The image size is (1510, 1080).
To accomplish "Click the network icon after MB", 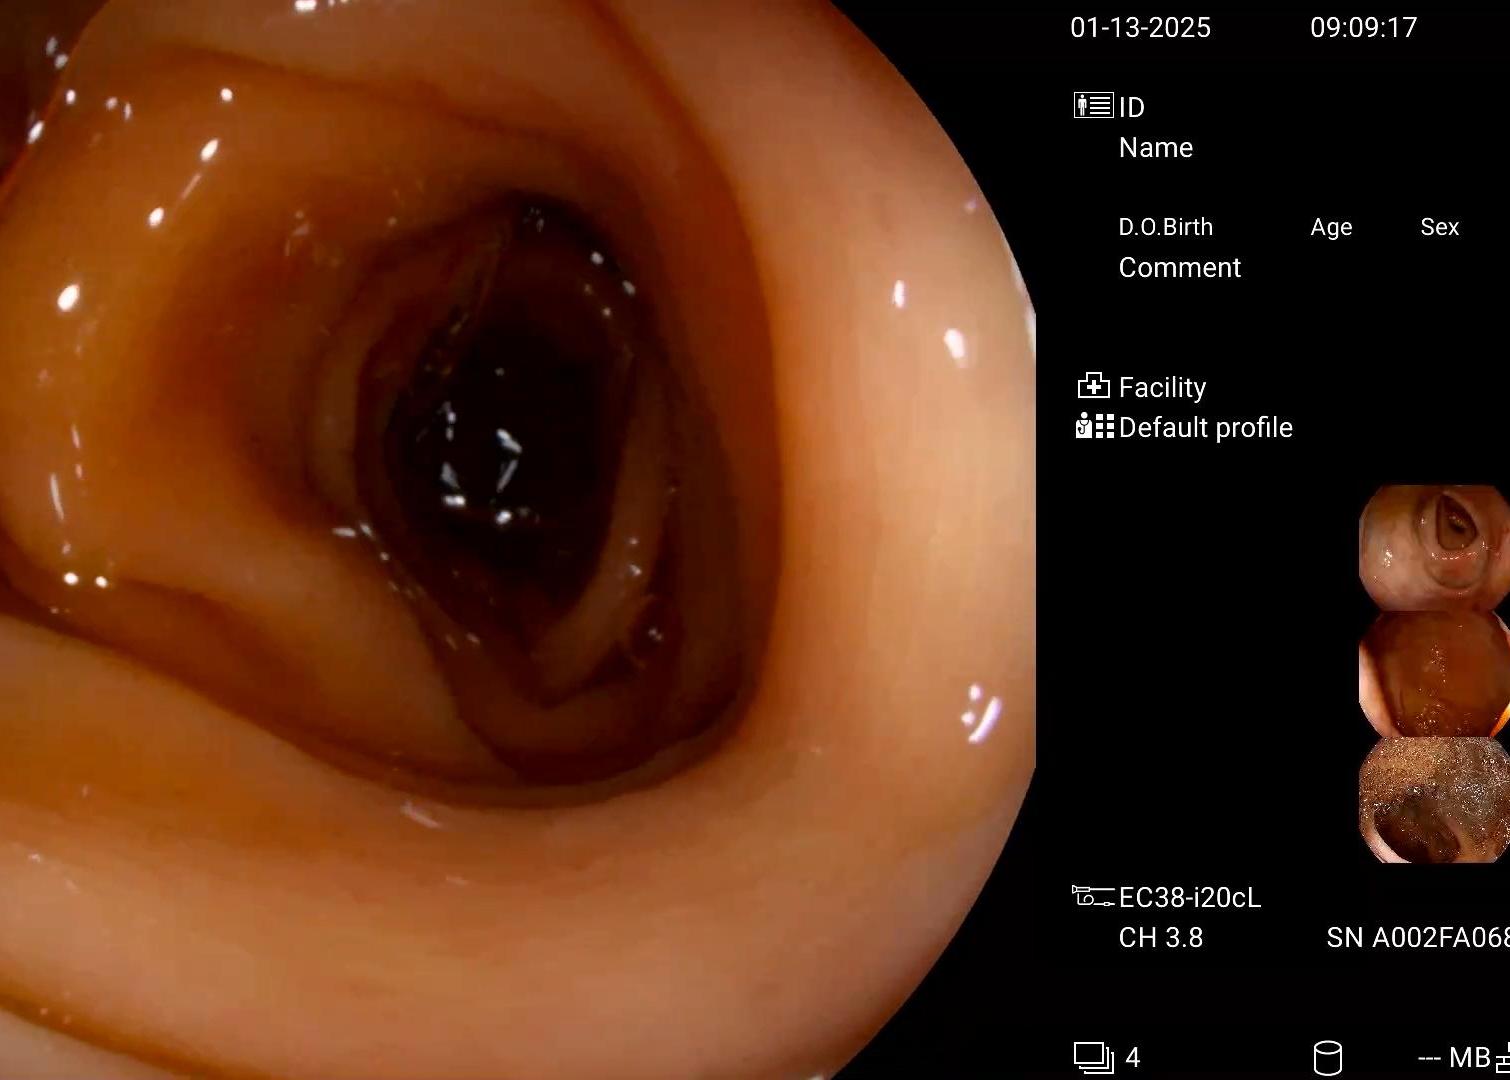I will pyautogui.click(x=1502, y=1058).
